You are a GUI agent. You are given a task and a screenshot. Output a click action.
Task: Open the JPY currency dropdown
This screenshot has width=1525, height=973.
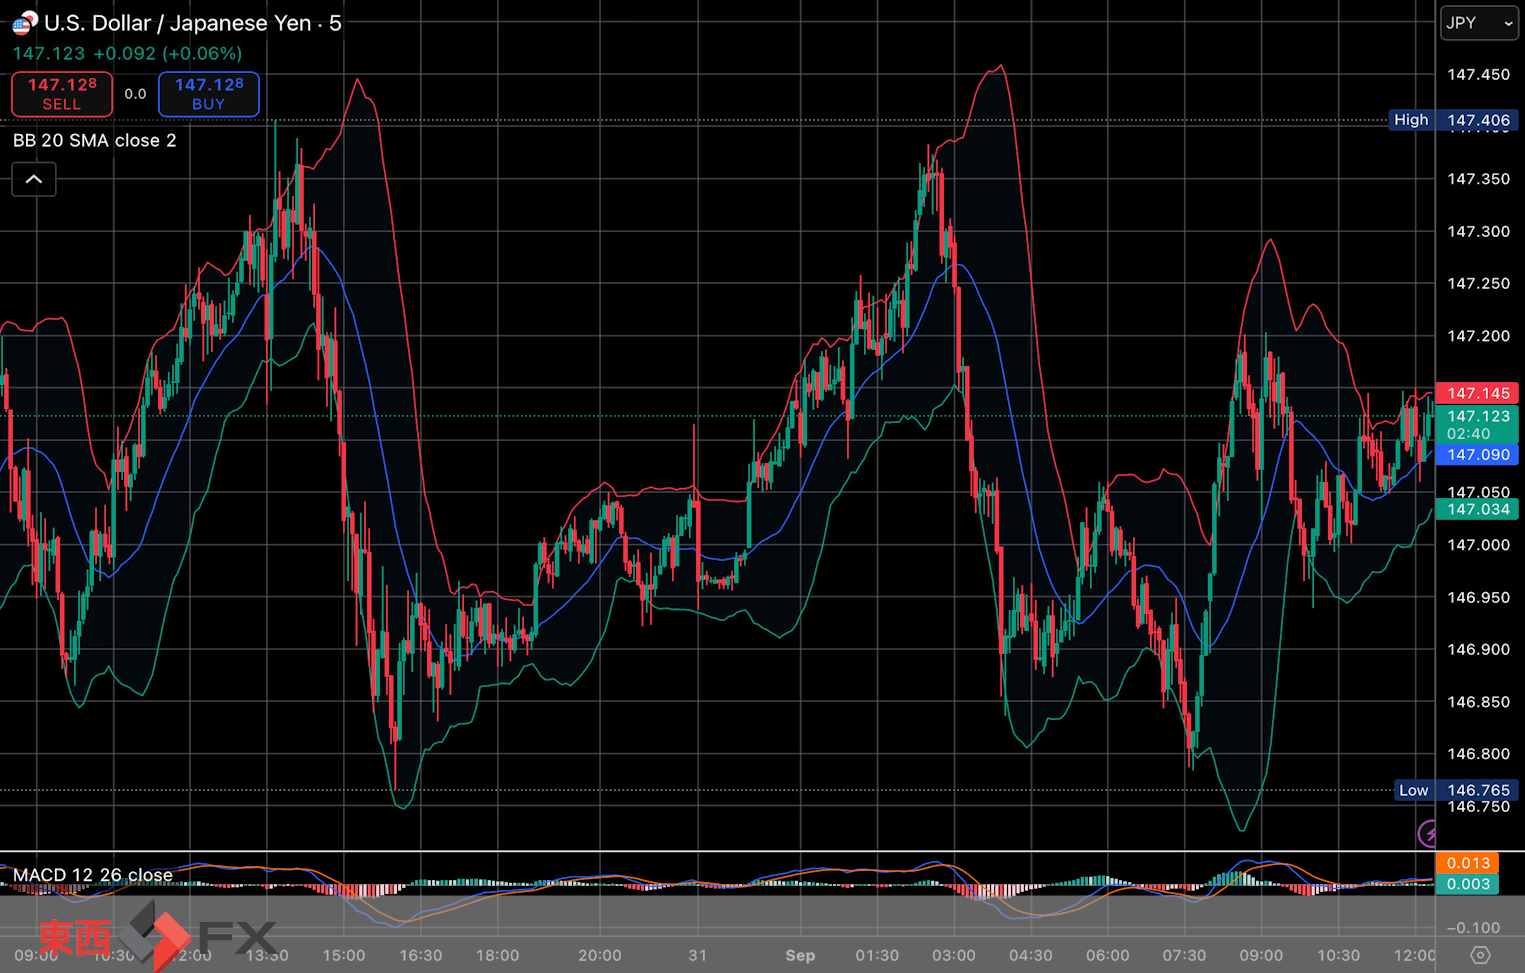[1478, 23]
